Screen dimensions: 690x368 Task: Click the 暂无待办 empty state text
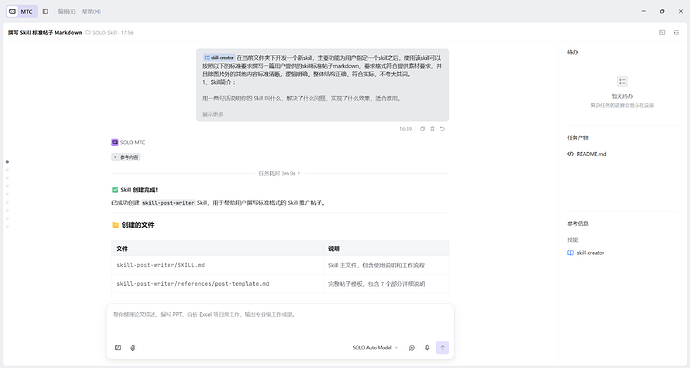(x=622, y=96)
